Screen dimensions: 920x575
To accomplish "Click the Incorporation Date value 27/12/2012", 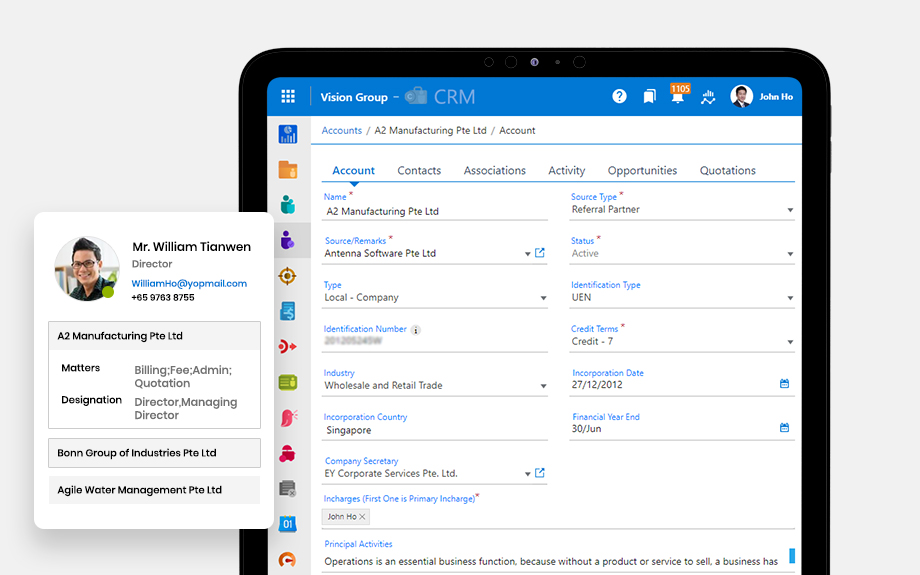I will (597, 385).
